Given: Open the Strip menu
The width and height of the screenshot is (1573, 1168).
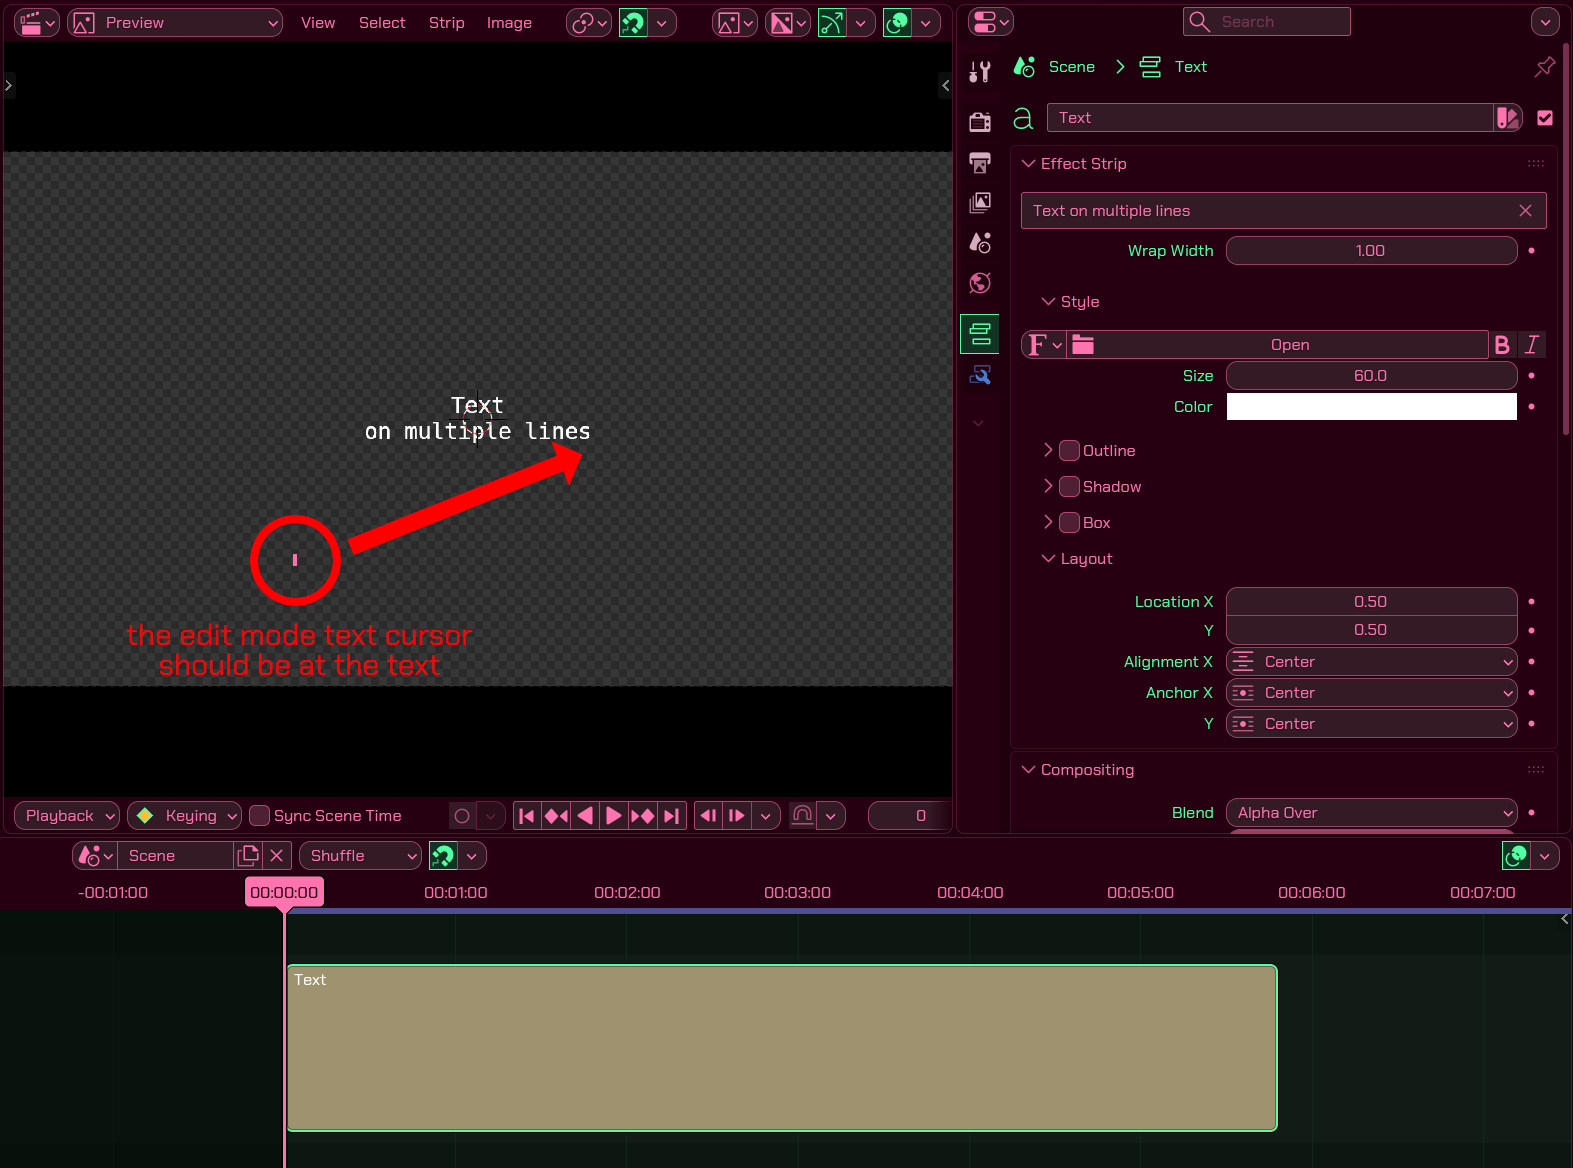Looking at the screenshot, I should pos(446,23).
